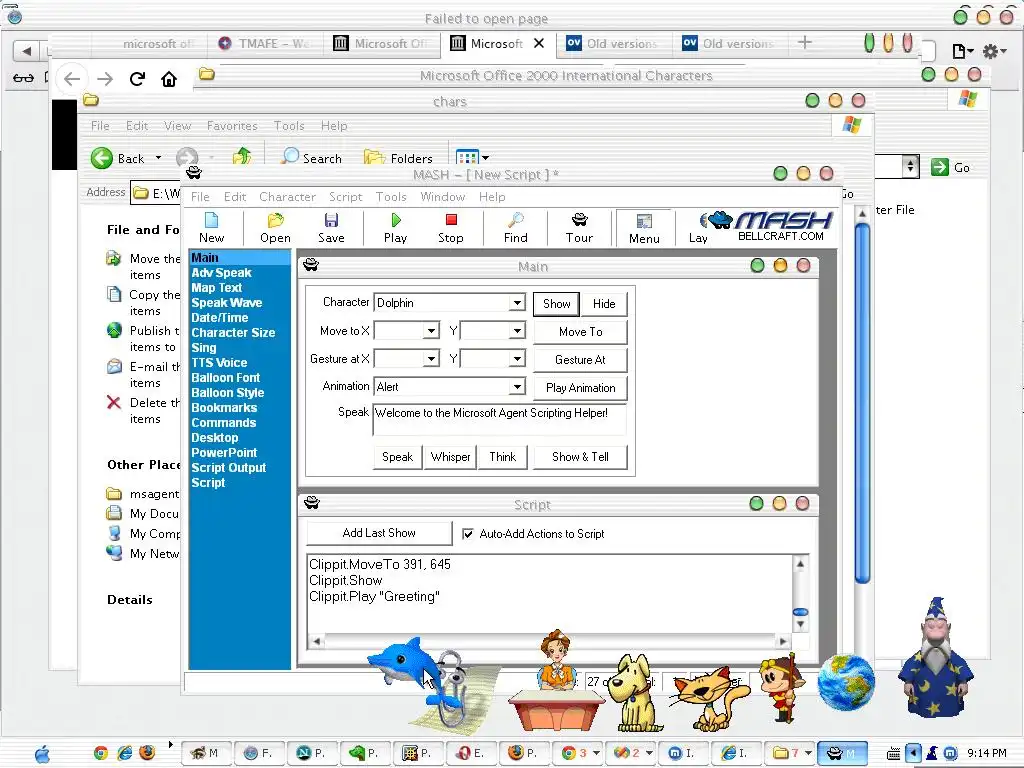Toggle Auto-Add Actions to Script checkbox
Image resolution: width=1024 pixels, height=768 pixels.
[468, 534]
